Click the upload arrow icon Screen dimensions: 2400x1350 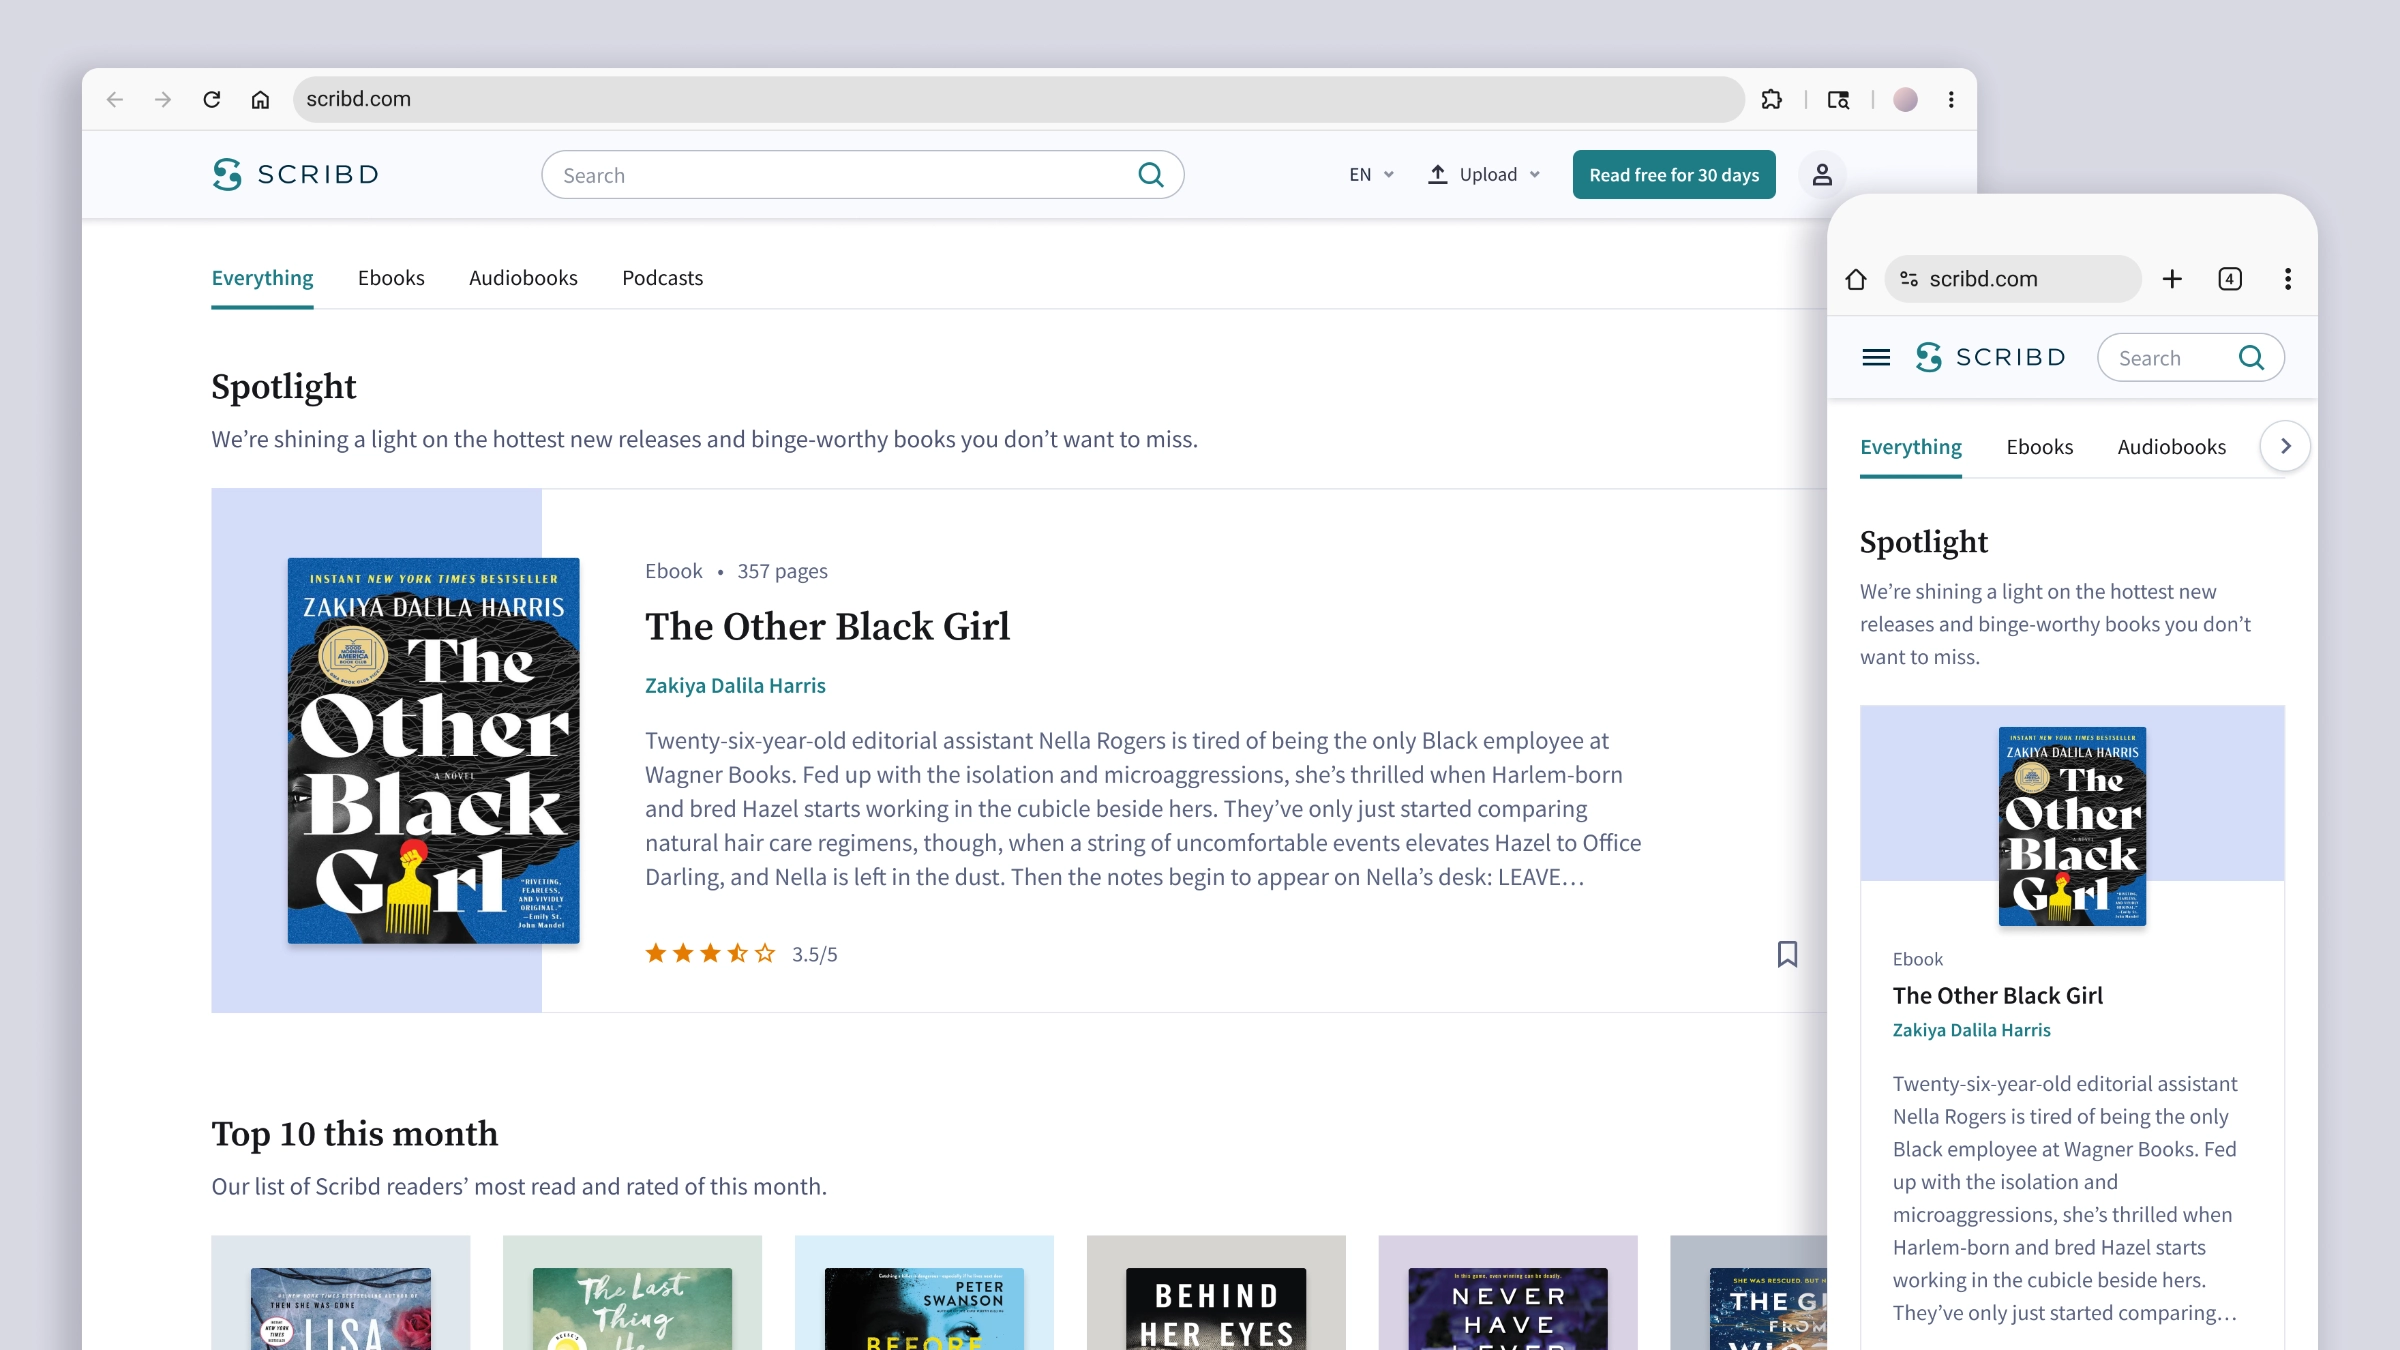(1437, 174)
